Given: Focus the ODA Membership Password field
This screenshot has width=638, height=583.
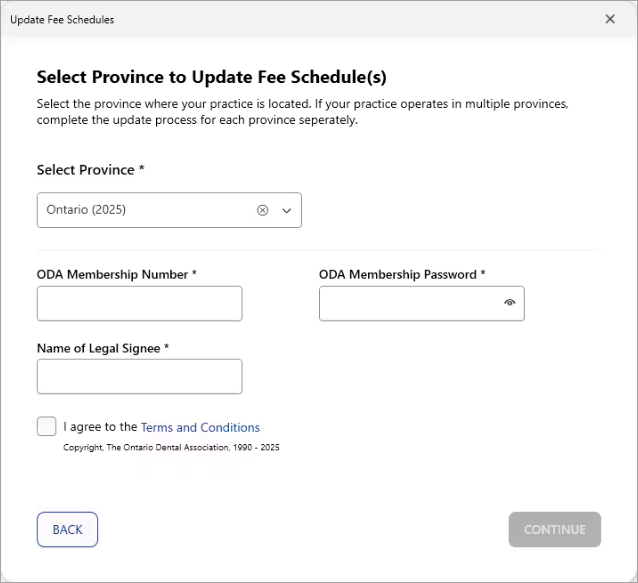Looking at the screenshot, I should pyautogui.click(x=410, y=304).
